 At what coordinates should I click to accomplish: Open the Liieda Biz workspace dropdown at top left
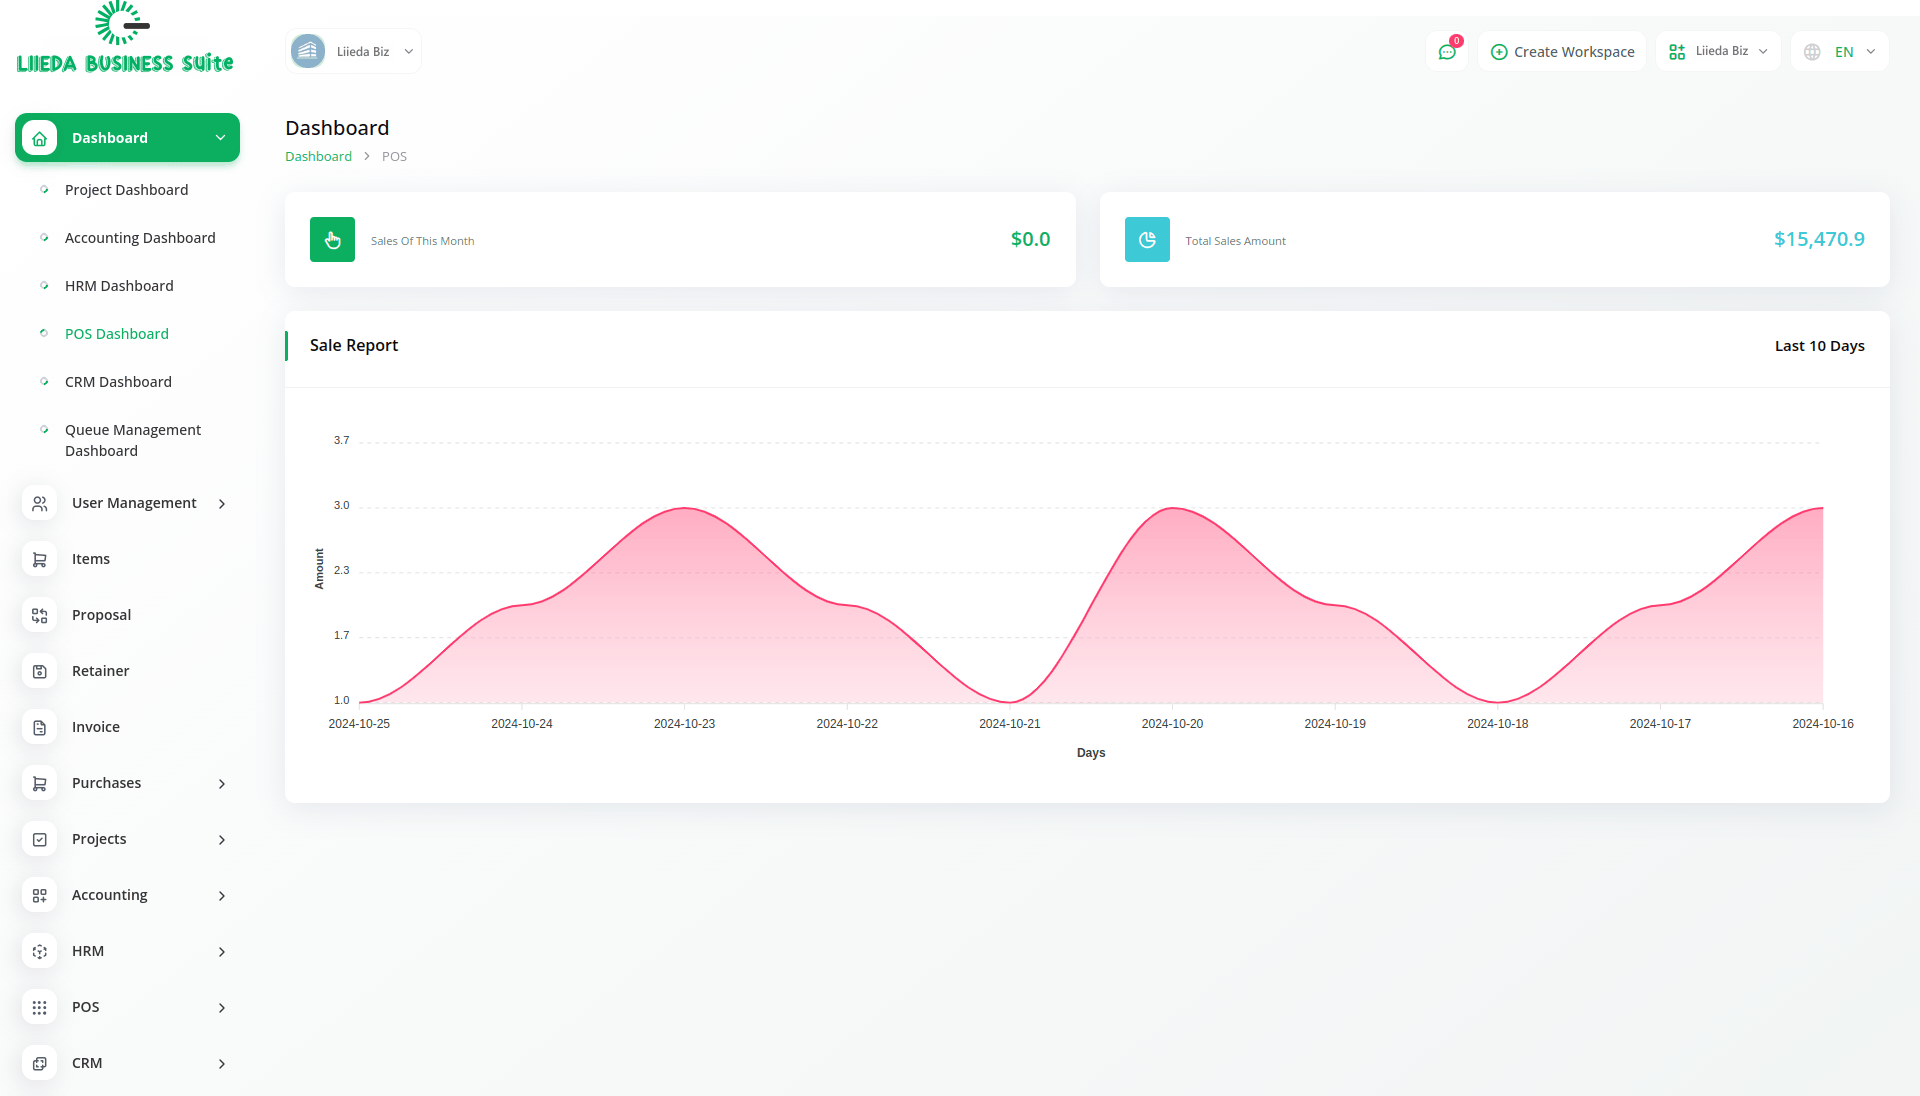tap(353, 52)
